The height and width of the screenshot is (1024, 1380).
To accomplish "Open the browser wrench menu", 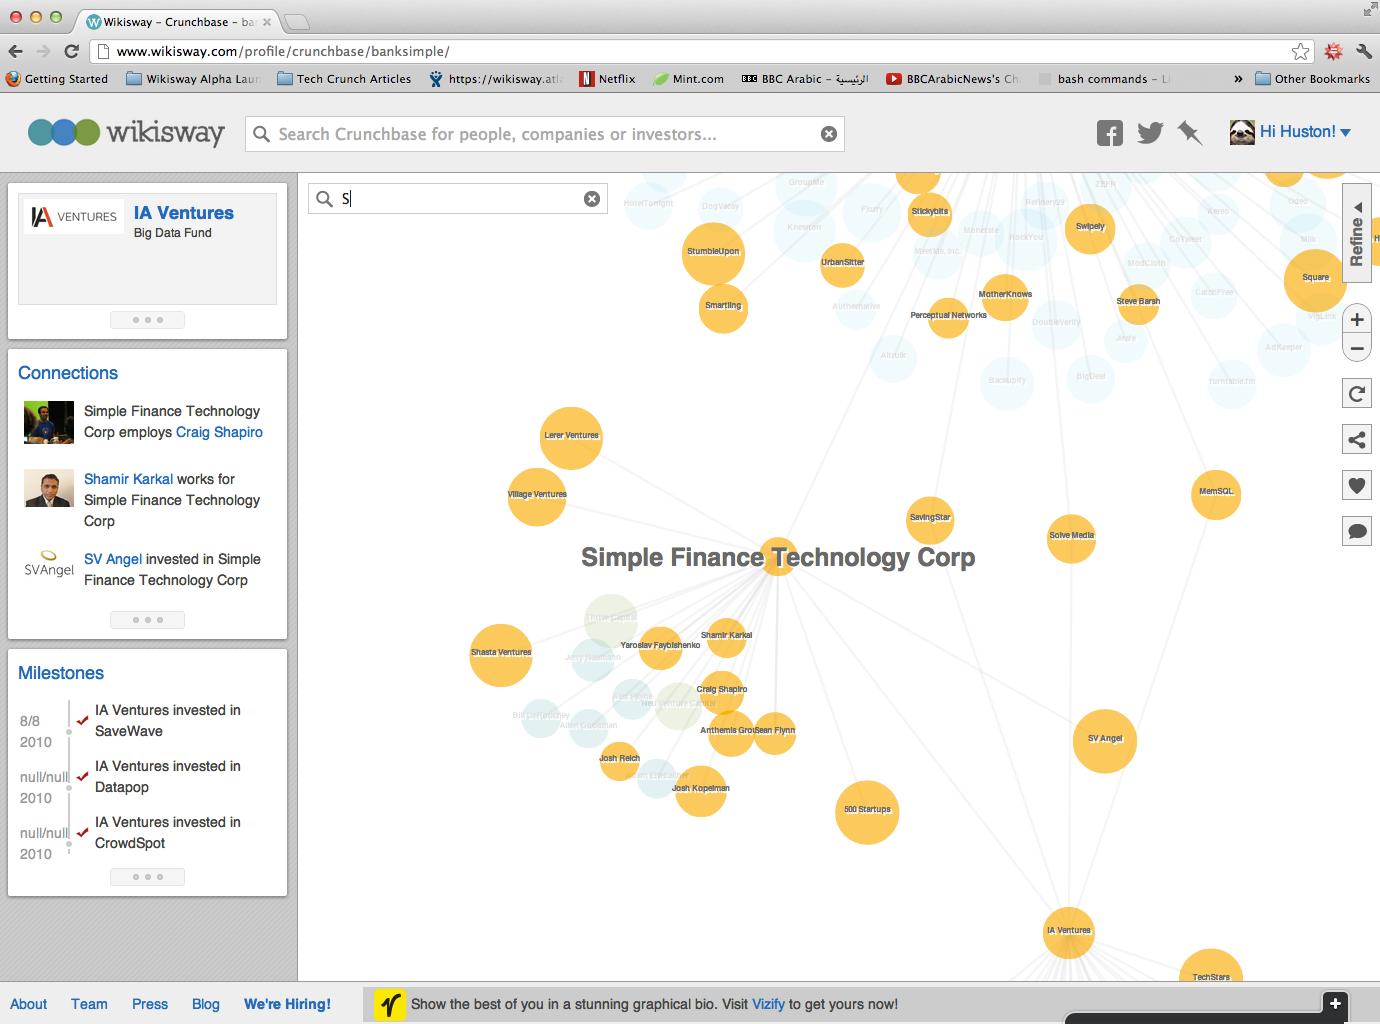I will tap(1364, 51).
